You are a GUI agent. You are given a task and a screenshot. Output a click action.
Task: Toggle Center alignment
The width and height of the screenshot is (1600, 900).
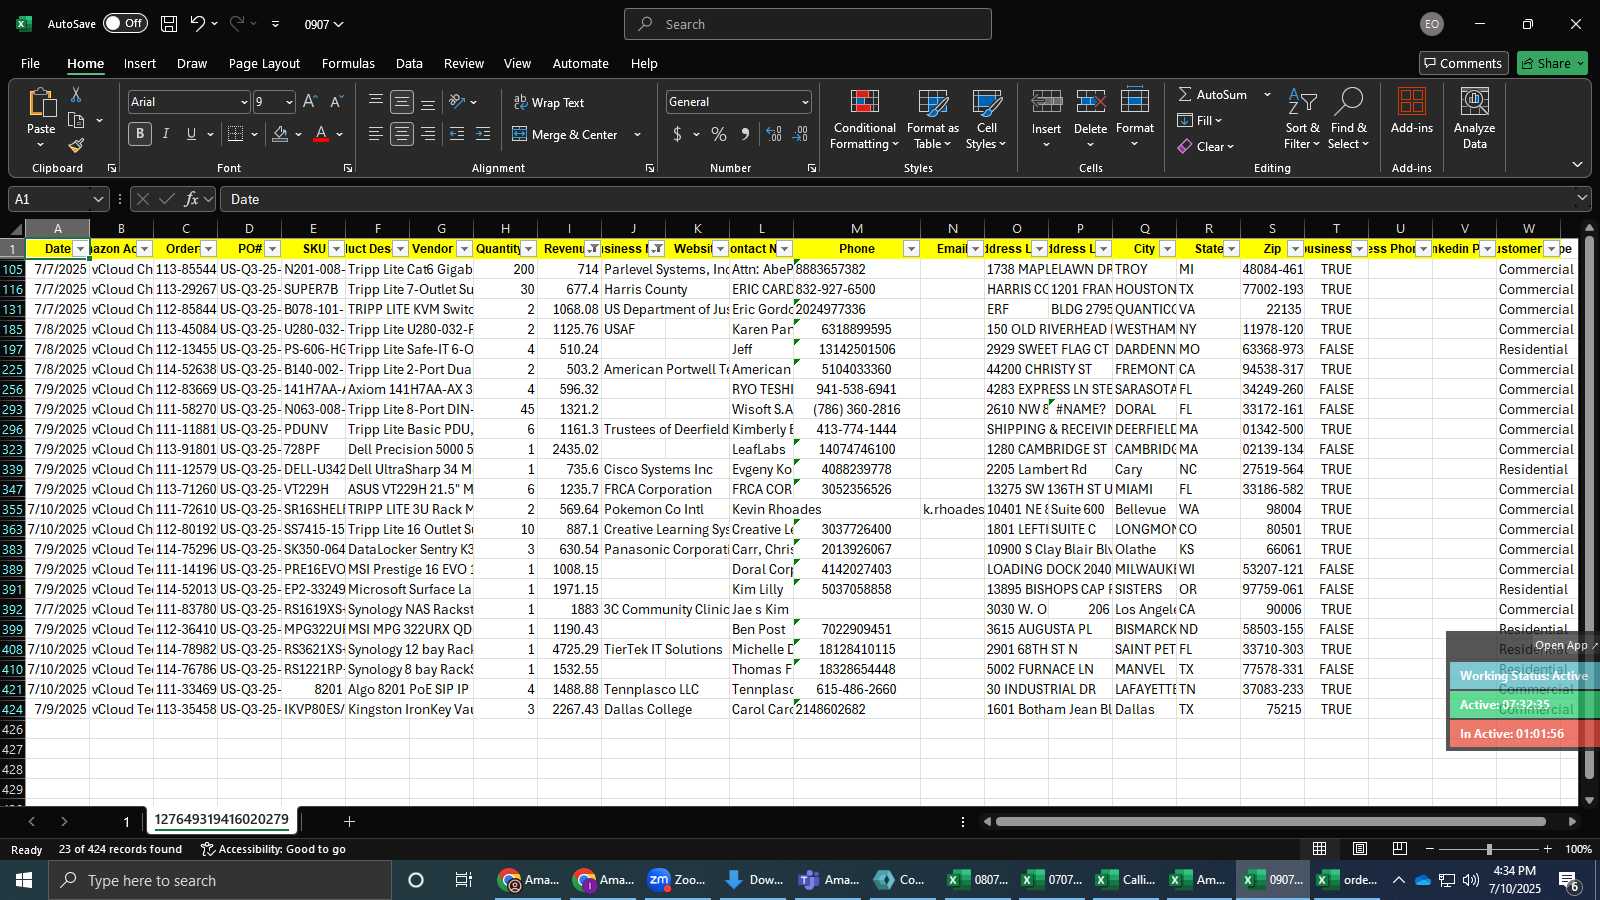coord(402,134)
